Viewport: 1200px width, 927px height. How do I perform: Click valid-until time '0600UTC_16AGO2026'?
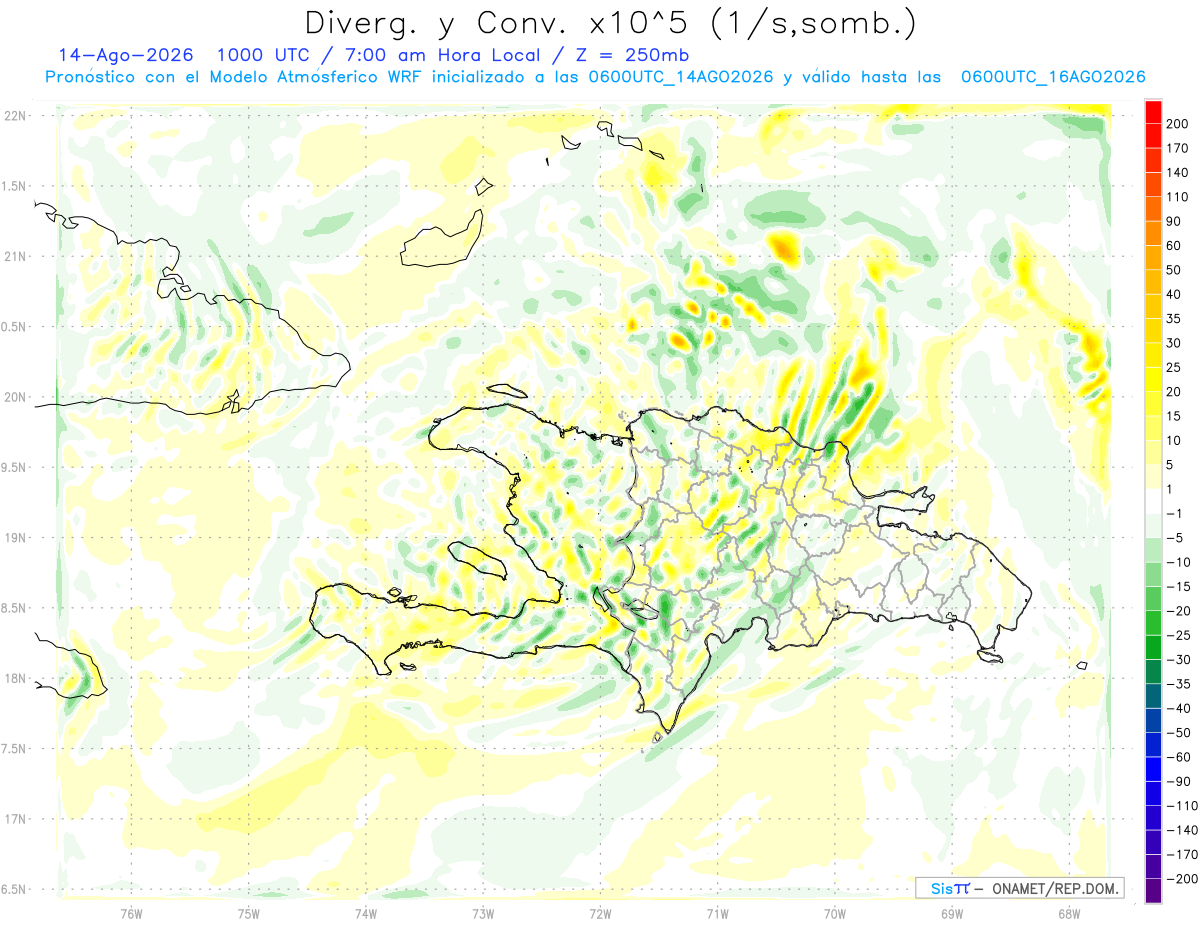click(x=1052, y=77)
